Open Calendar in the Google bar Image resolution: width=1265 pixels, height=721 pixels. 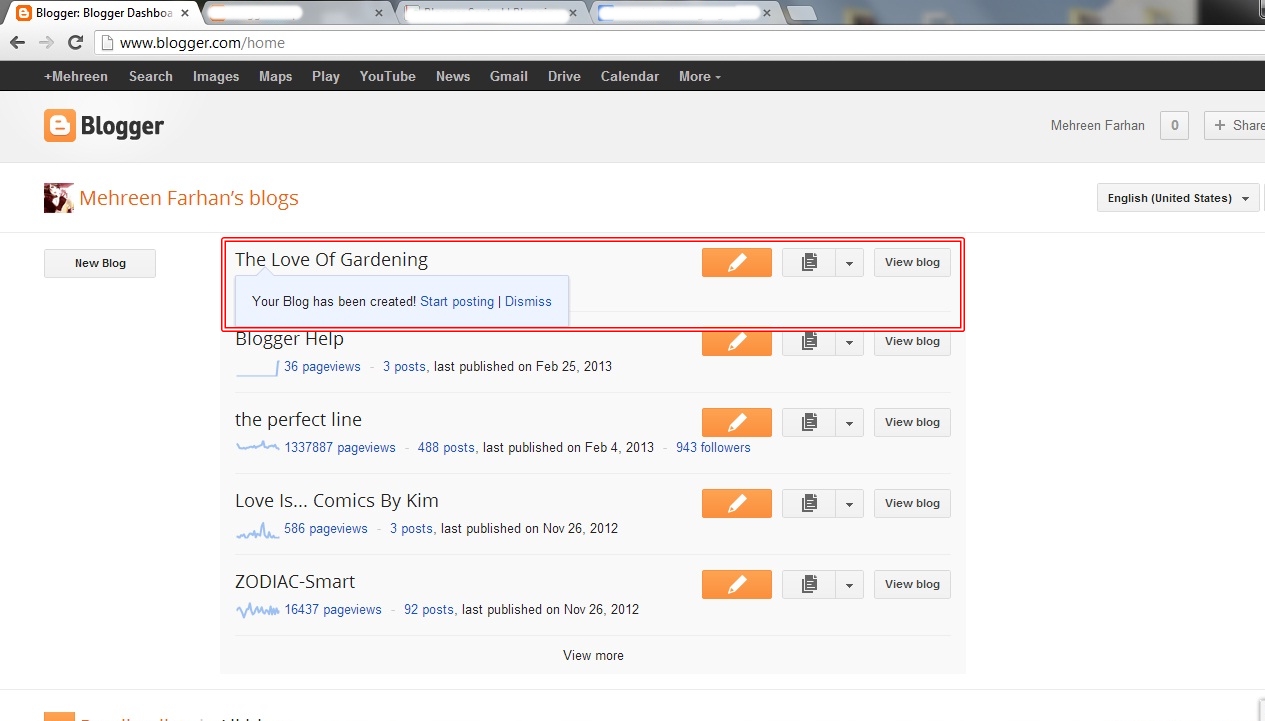tap(630, 76)
